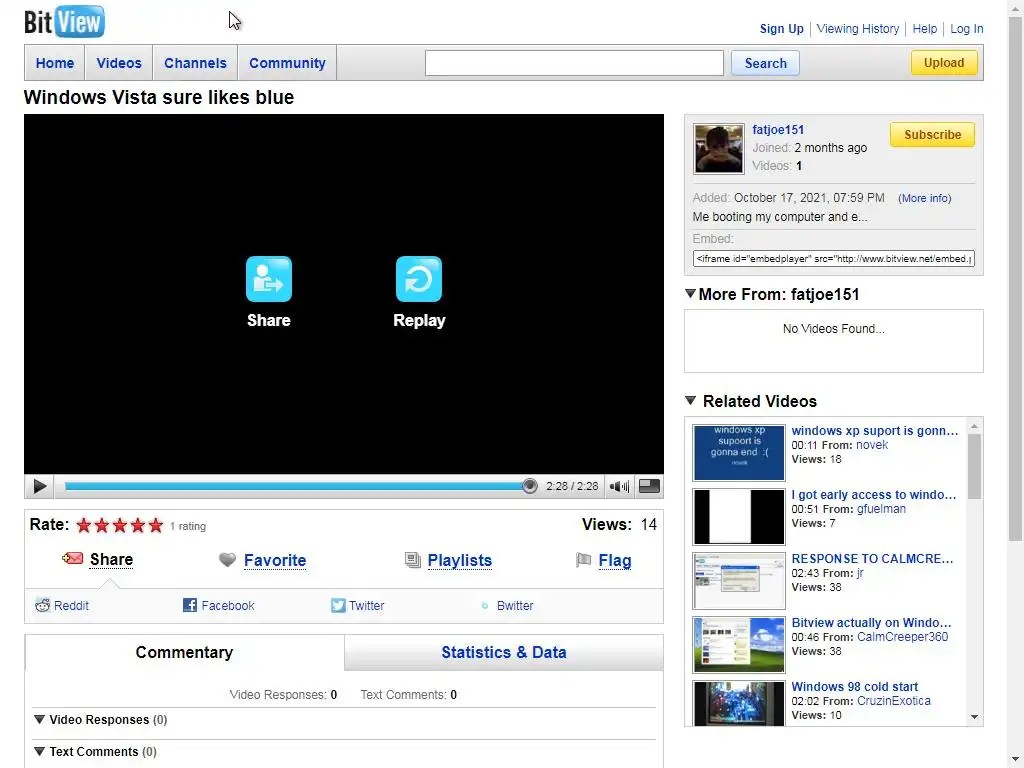The width and height of the screenshot is (1024, 768).
Task: Click the Bwitter small icon
Action: [x=485, y=605]
